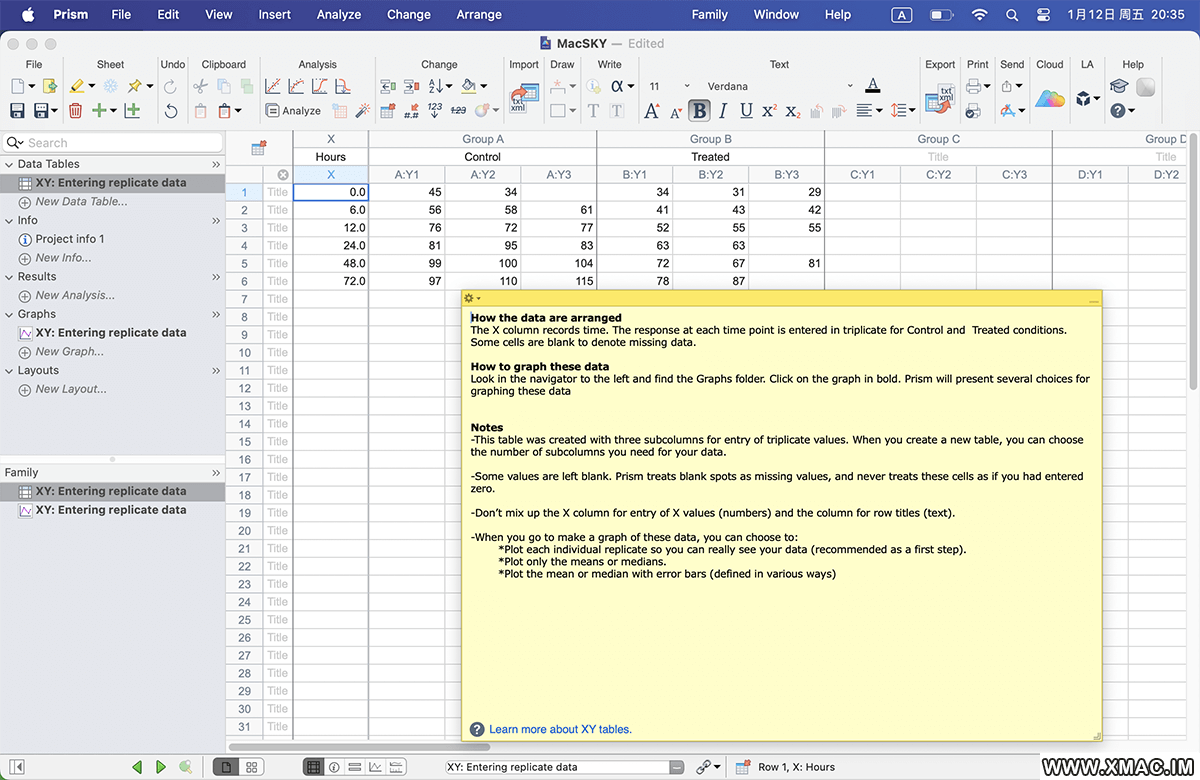Click the green go-forward arrow in status bar
1200x780 pixels.
(161, 767)
